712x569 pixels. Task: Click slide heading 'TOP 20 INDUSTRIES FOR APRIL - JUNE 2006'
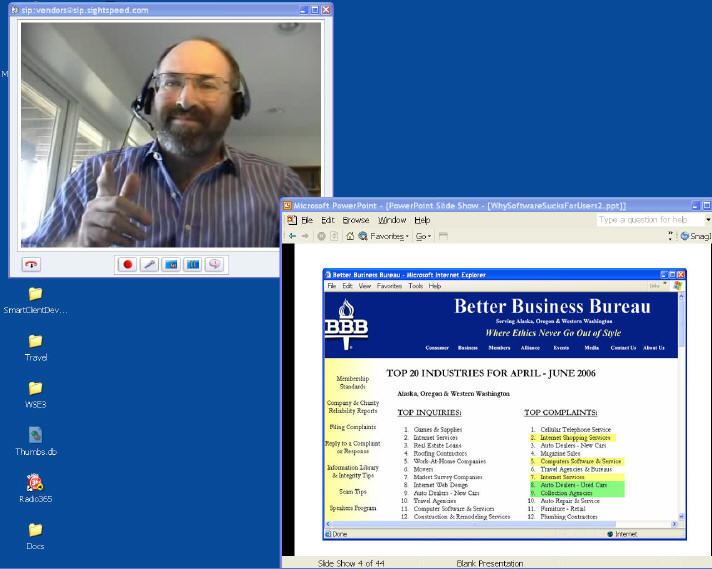[x=490, y=373]
